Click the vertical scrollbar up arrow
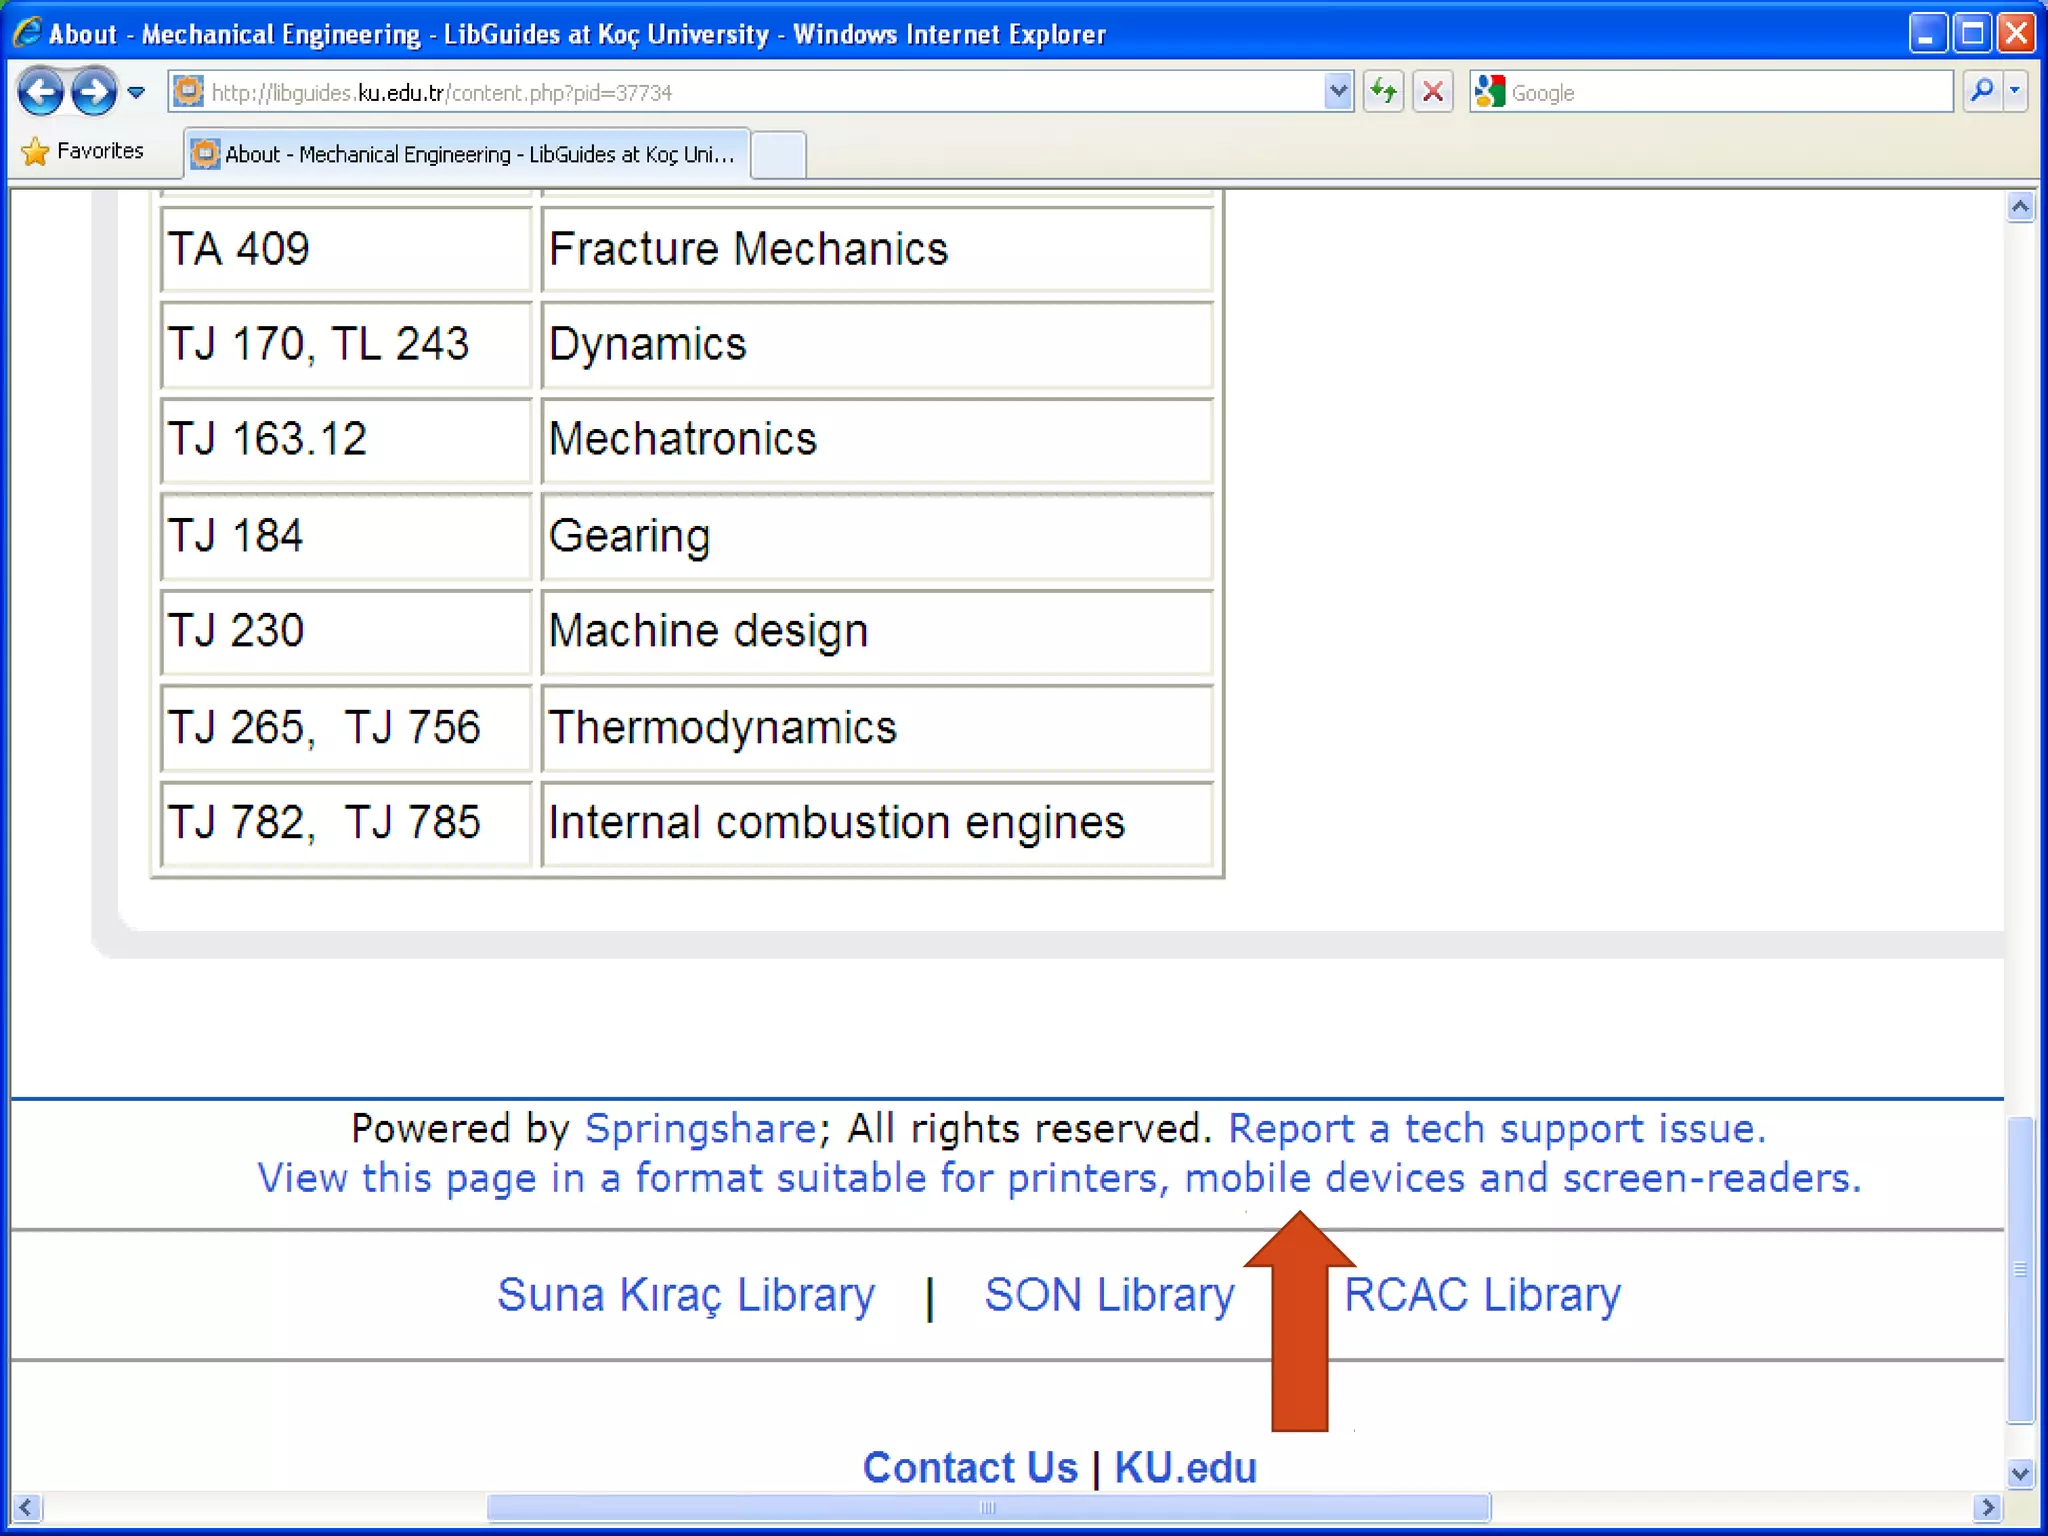This screenshot has height=1536, width=2048. coord(2020,207)
